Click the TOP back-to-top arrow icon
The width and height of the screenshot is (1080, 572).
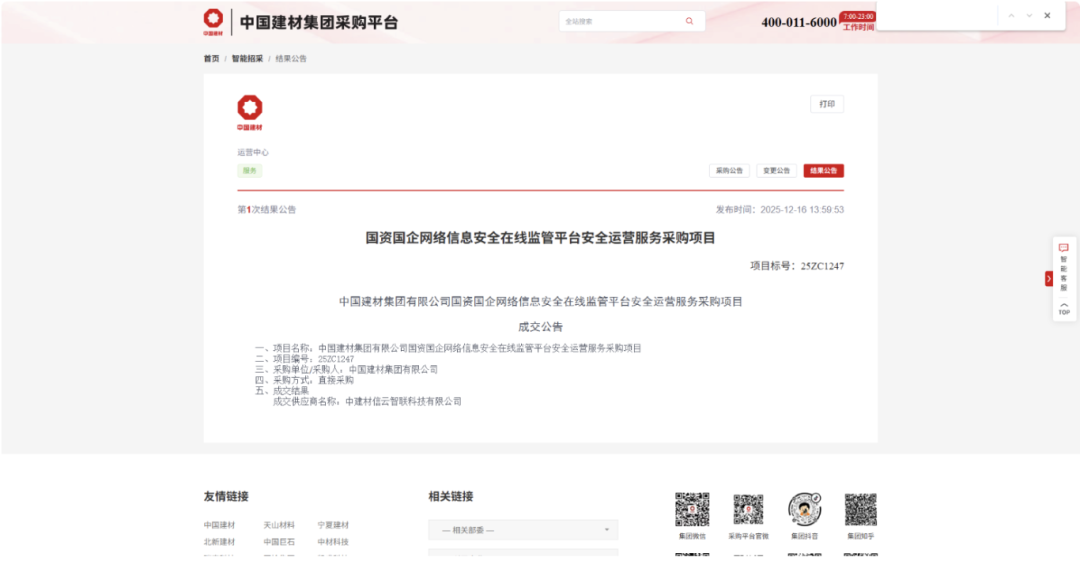[x=1064, y=308]
